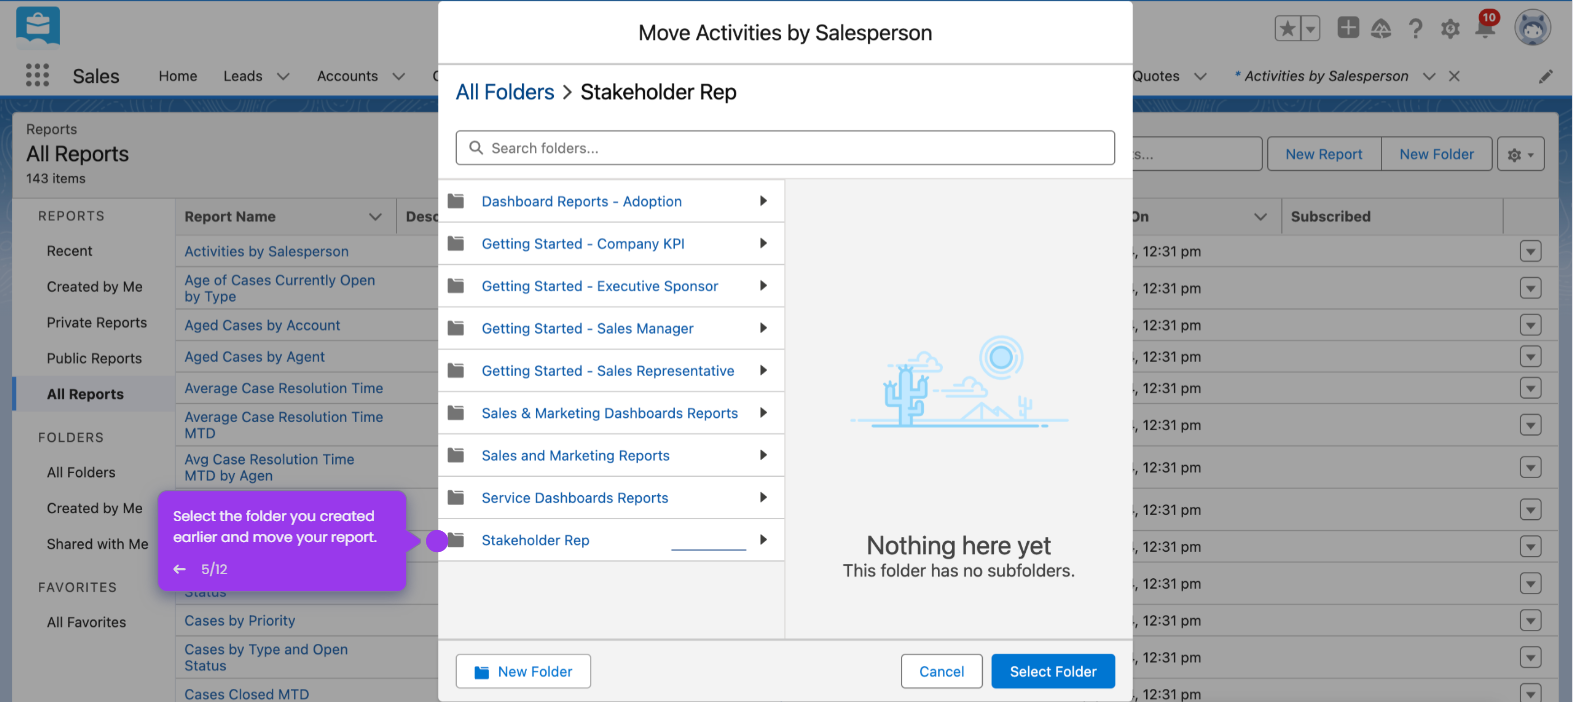Open the Leads tab dropdown chevron
Image resolution: width=1573 pixels, height=702 pixels.
pyautogui.click(x=283, y=76)
